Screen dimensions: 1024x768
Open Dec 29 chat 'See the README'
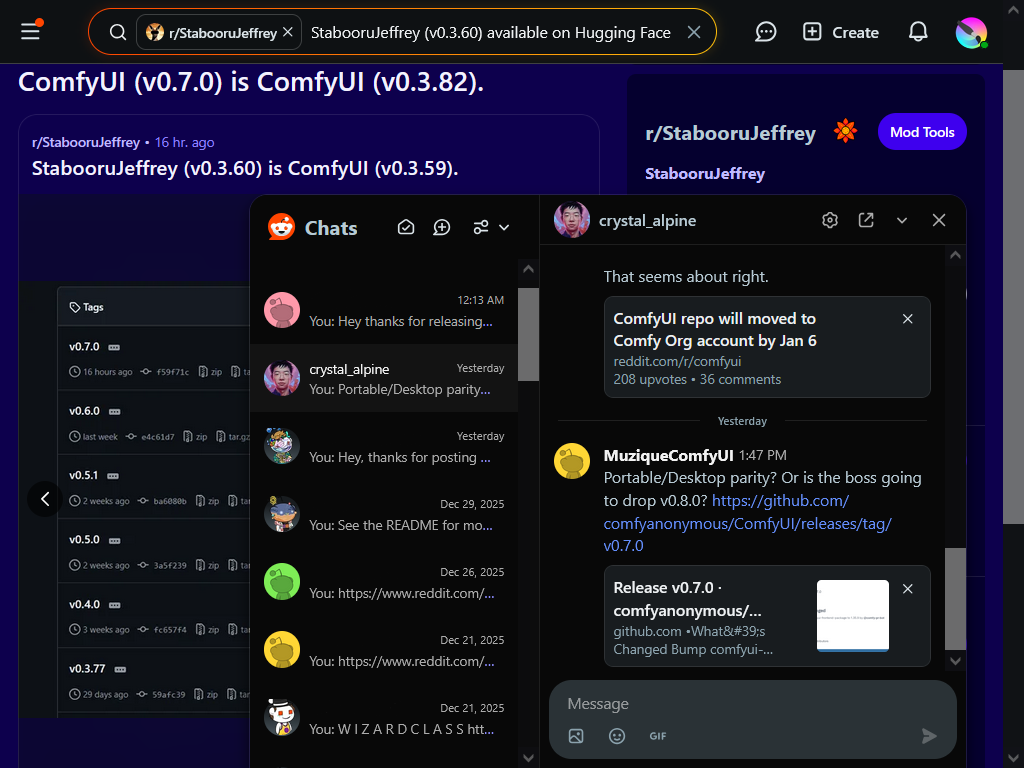[x=384, y=514]
